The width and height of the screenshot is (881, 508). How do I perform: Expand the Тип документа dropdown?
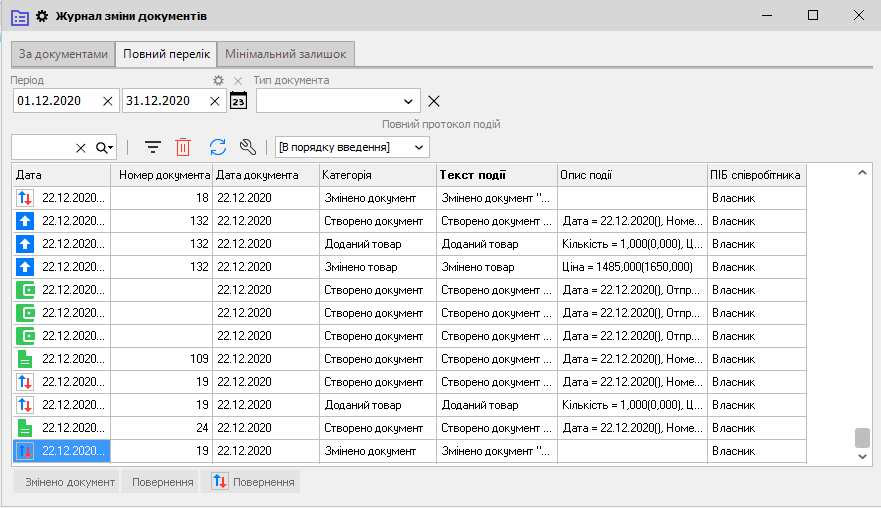(408, 100)
